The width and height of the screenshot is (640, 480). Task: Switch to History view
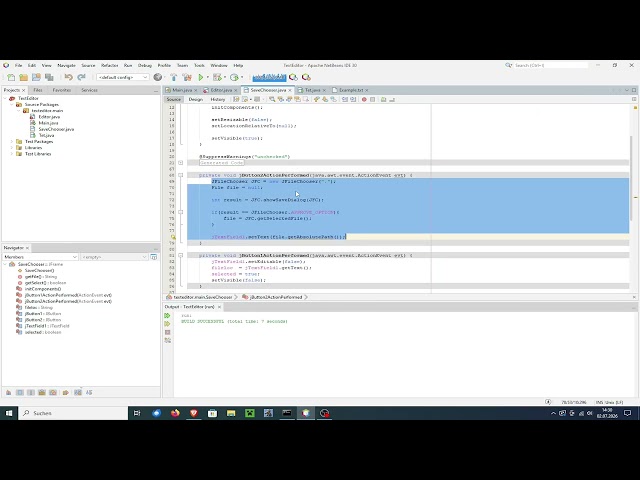click(x=218, y=99)
